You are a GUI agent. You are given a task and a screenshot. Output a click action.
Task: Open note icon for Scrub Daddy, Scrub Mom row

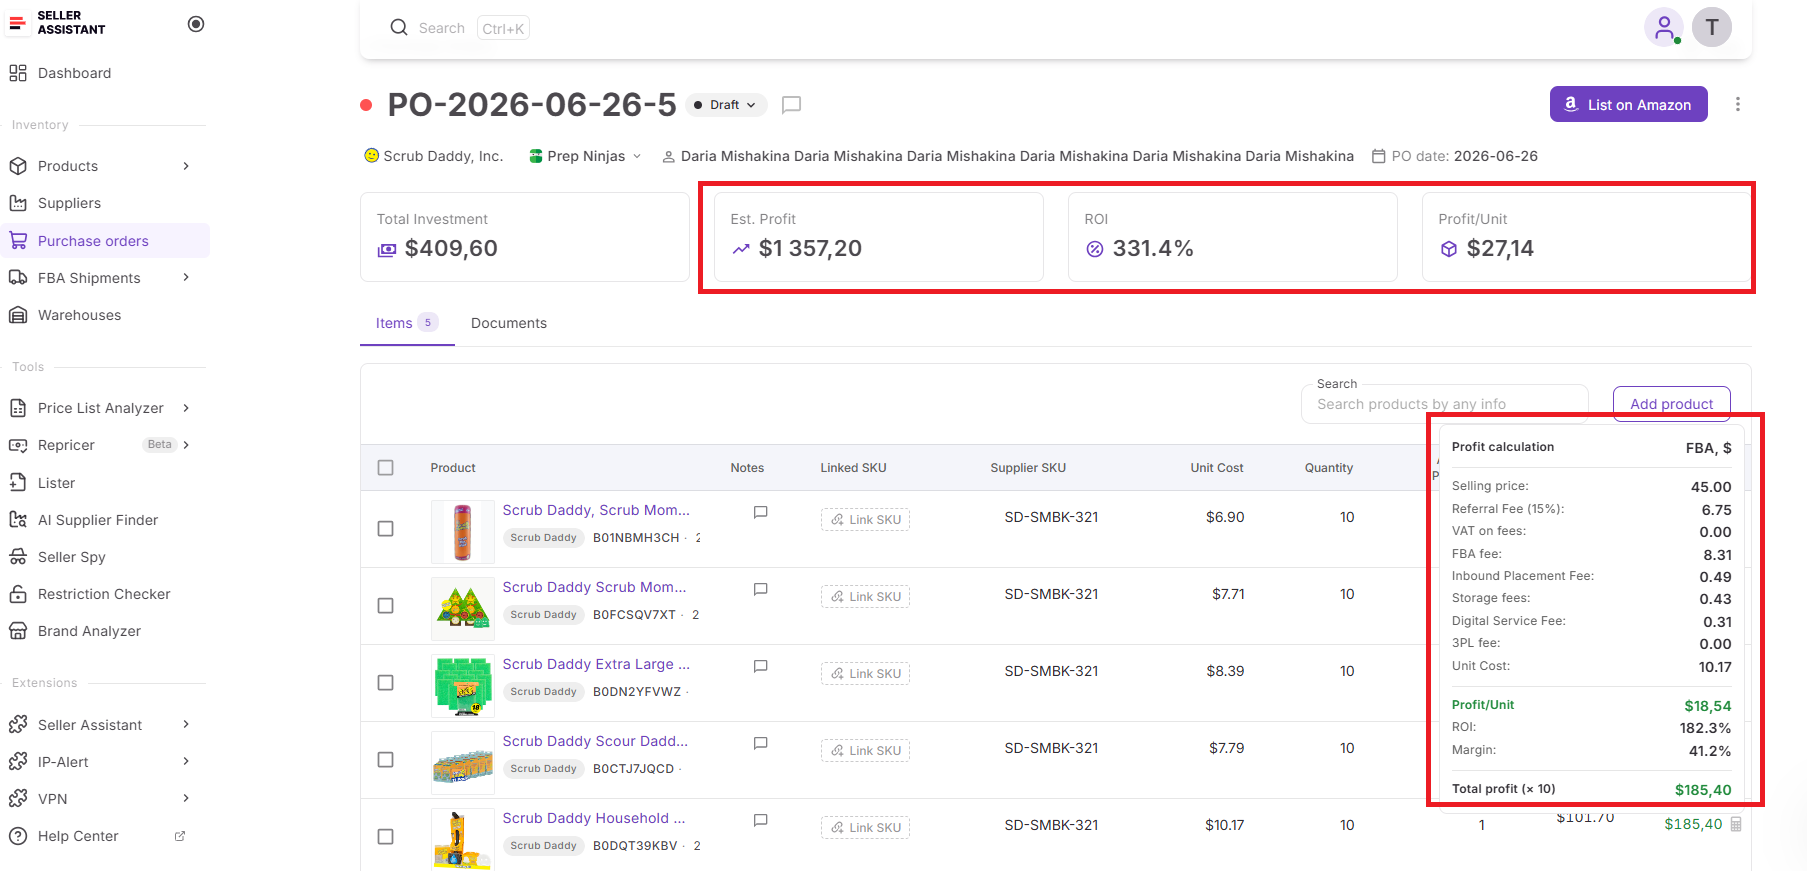tap(760, 512)
